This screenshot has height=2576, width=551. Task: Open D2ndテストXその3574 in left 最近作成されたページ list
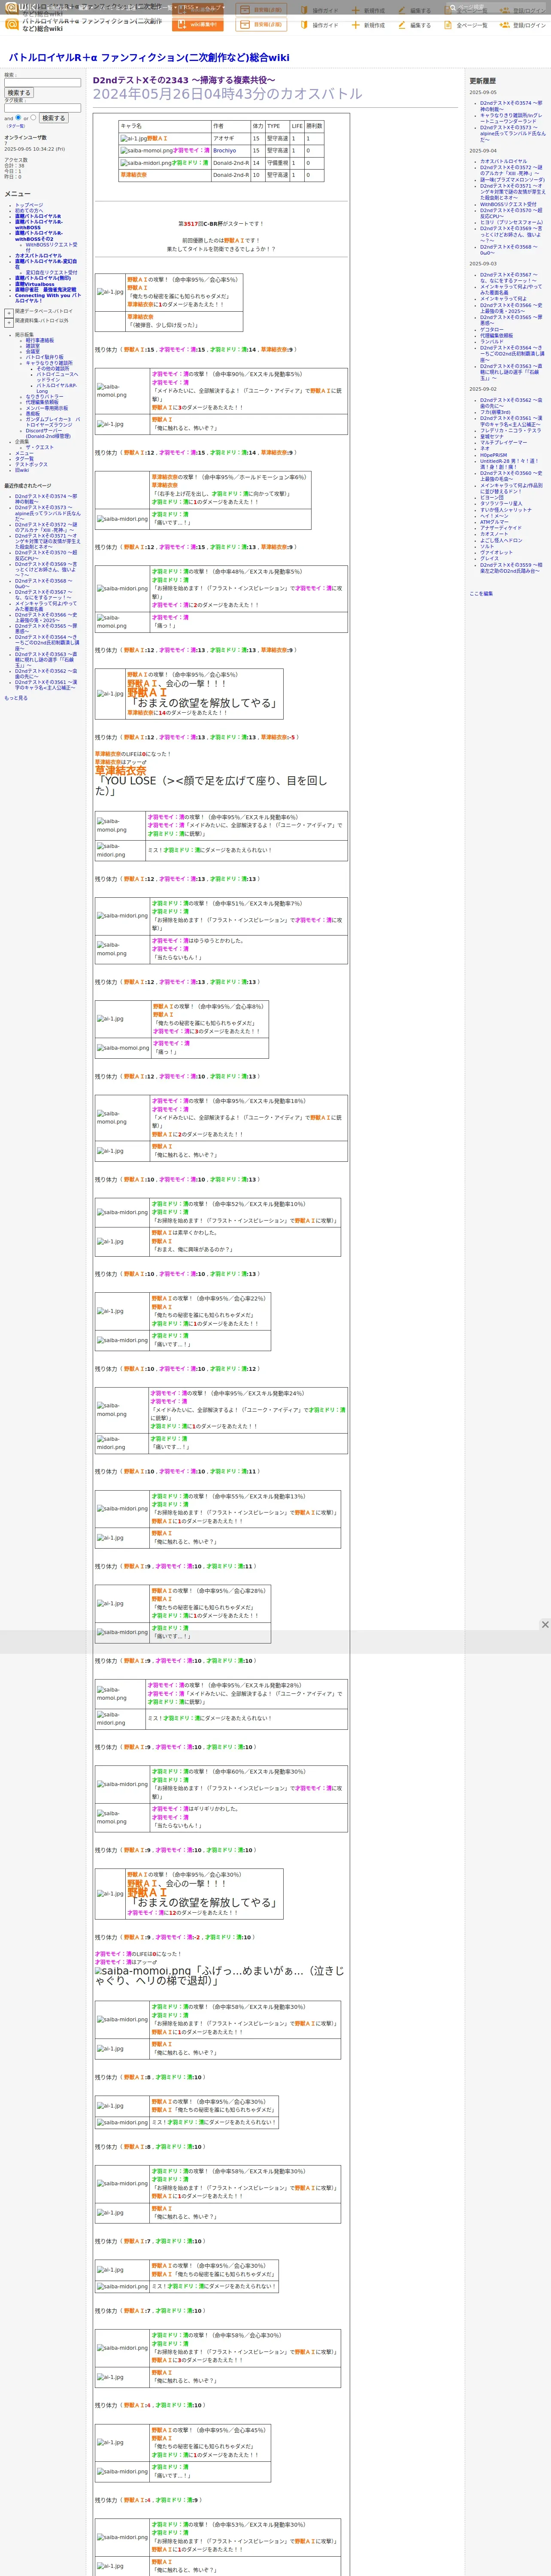(45, 499)
